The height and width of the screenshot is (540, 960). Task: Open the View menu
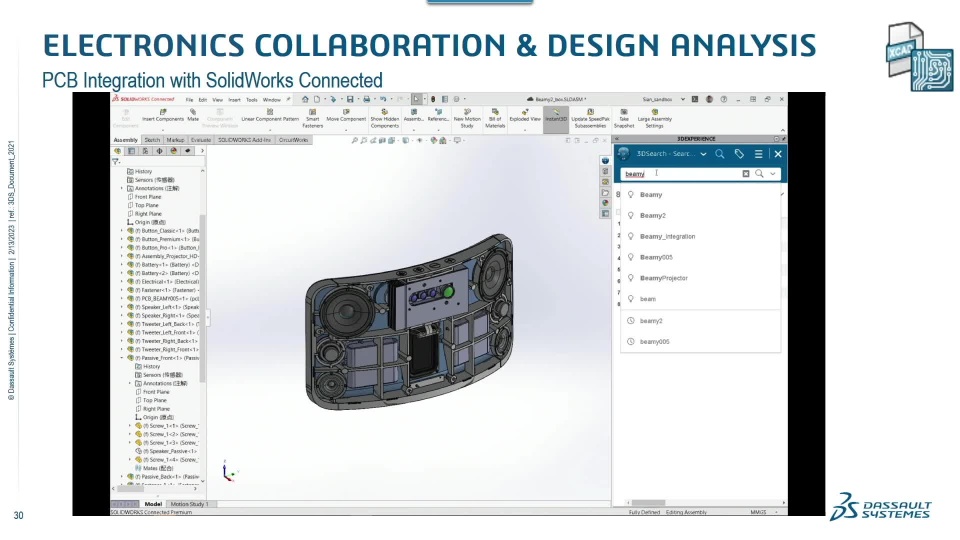pyautogui.click(x=217, y=100)
